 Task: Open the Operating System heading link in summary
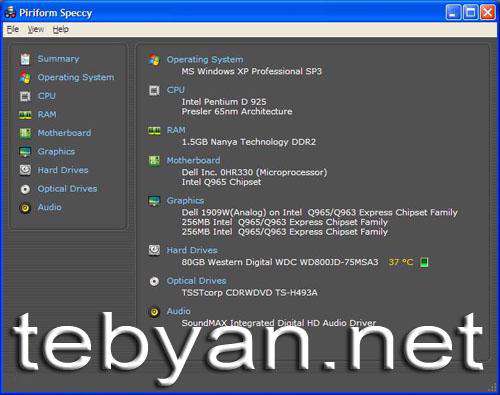click(205, 60)
